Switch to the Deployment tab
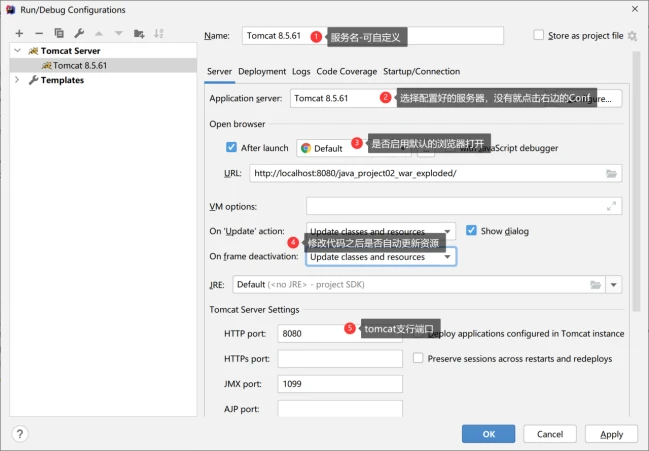 tap(262, 72)
